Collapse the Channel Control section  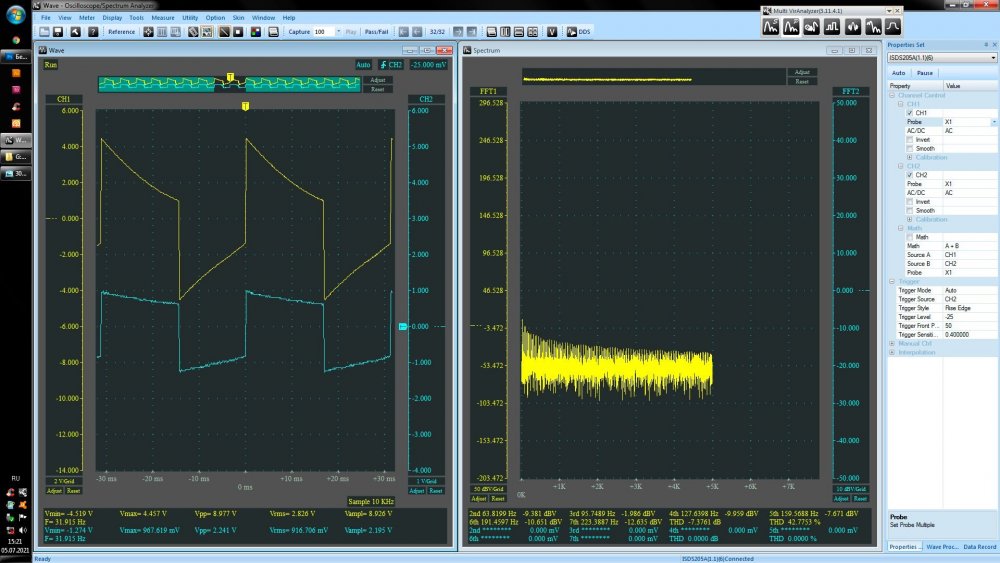pos(892,95)
